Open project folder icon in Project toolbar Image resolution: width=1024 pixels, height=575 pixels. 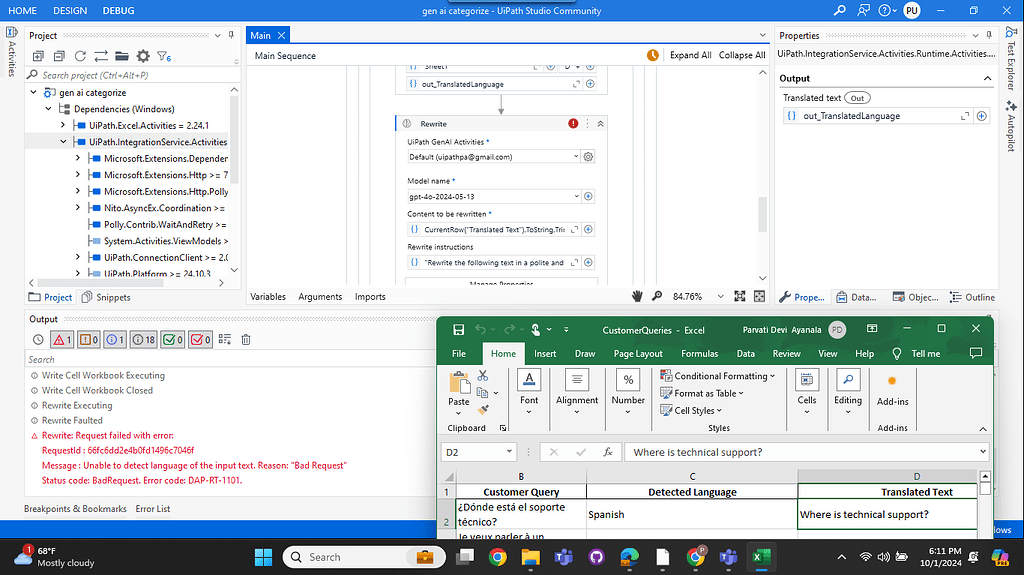pyautogui.click(x=121, y=56)
